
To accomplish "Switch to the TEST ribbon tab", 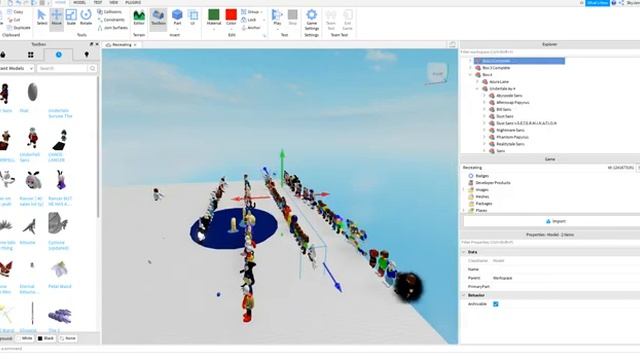I will 98,2.
